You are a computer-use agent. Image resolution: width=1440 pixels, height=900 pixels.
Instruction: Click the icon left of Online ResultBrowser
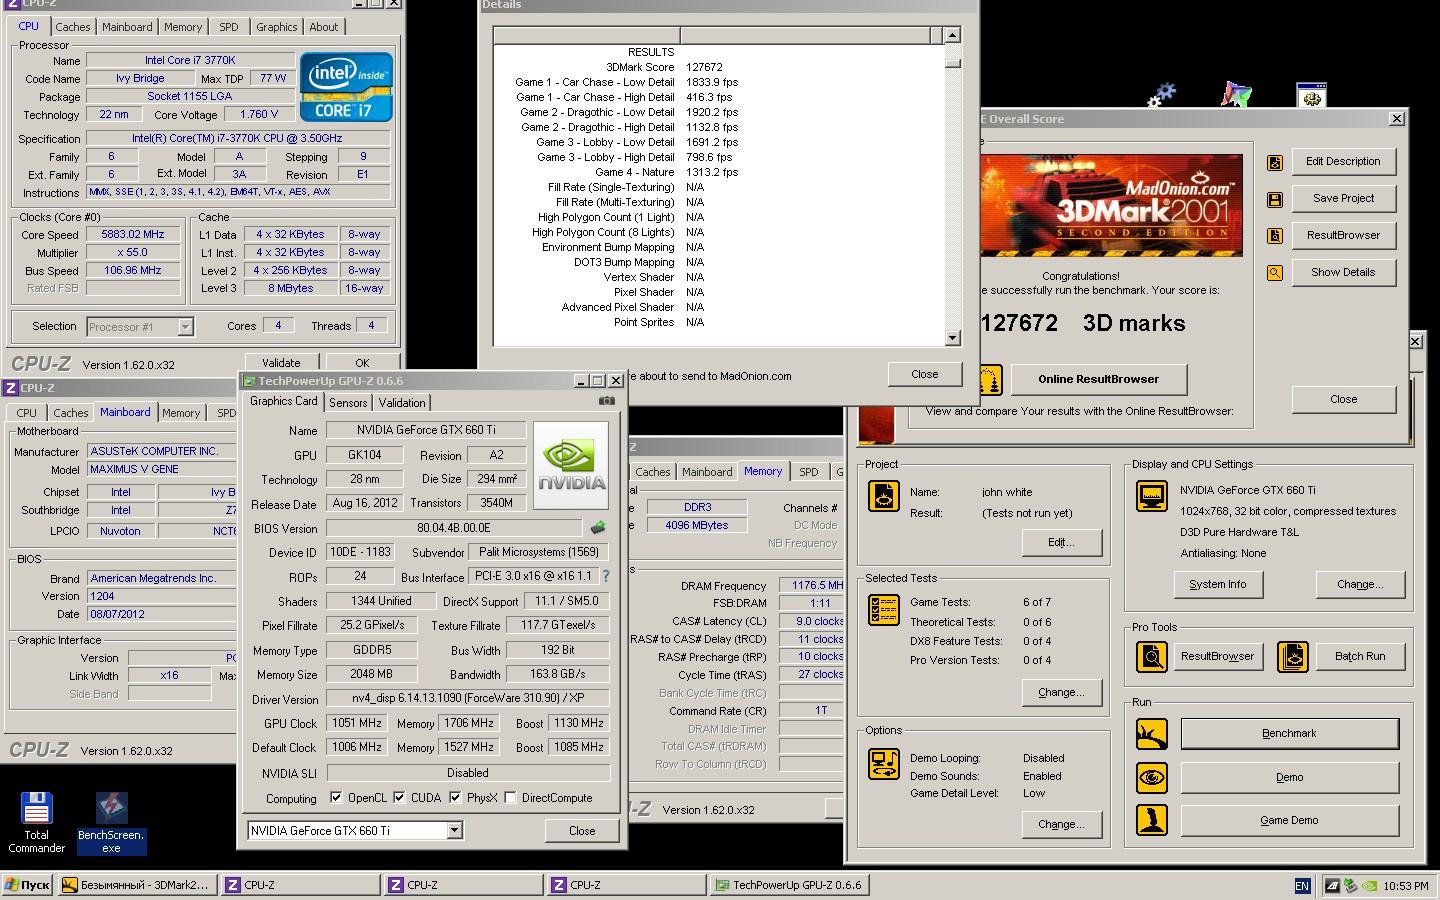[x=989, y=380]
